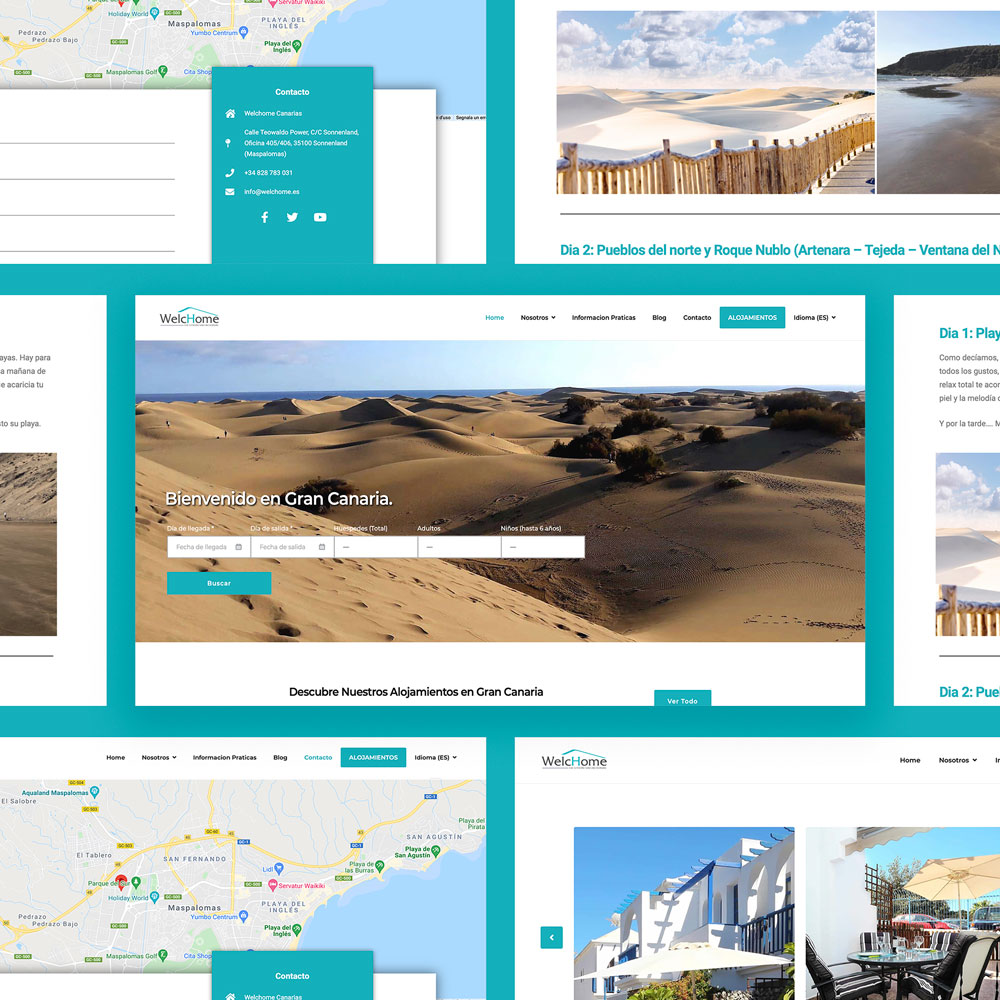This screenshot has width=1000, height=1000.
Task: Click the El Tablero label on the map
Action: click(x=94, y=855)
